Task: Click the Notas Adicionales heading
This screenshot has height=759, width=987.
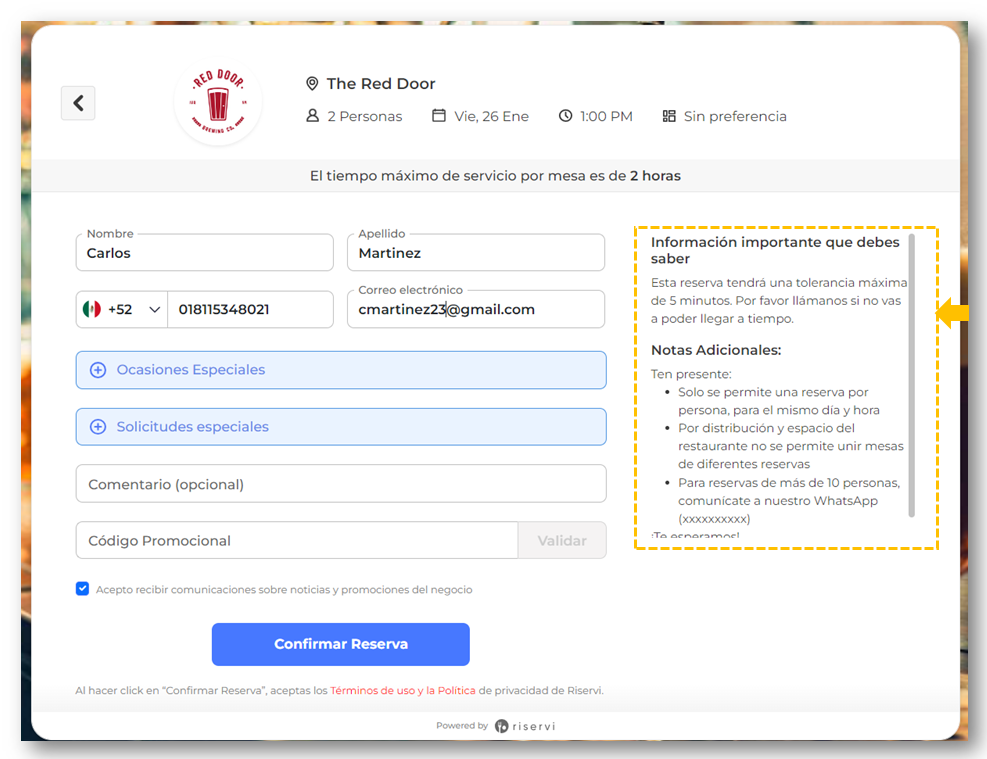Action: pos(716,350)
